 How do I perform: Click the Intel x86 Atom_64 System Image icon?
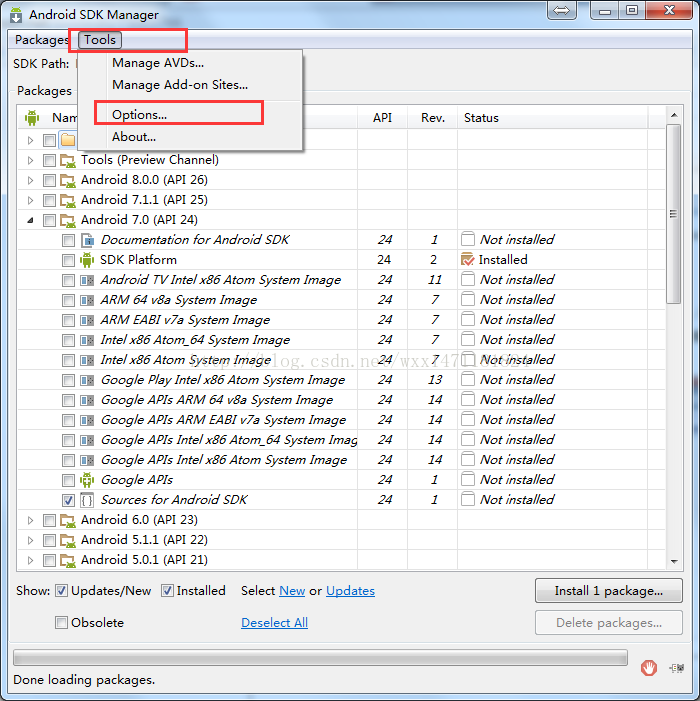click(x=87, y=340)
